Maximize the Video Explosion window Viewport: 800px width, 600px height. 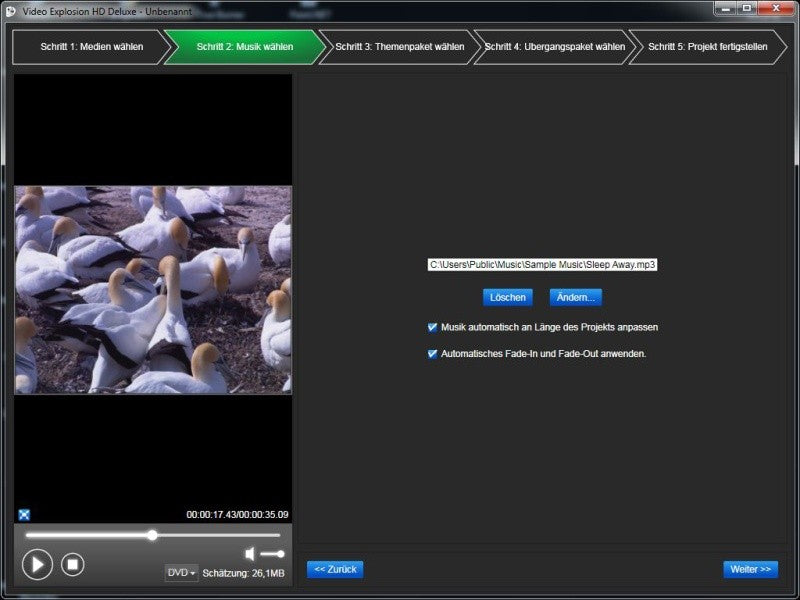pyautogui.click(x=747, y=9)
